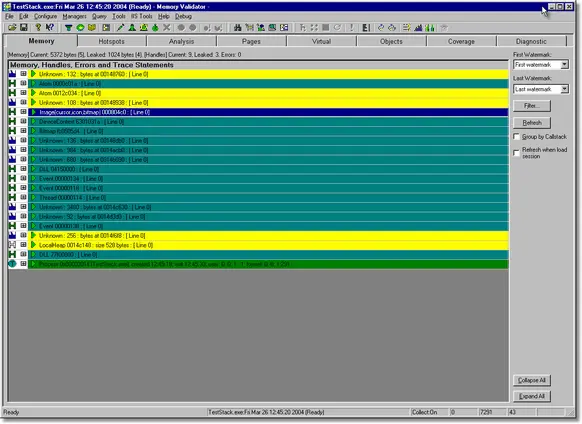Click the green figure on yellow background icon
This screenshot has width=582, height=424.
144,27
